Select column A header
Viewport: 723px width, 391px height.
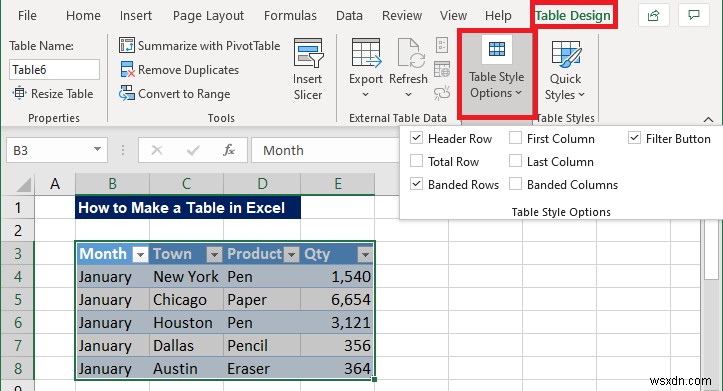coord(55,184)
